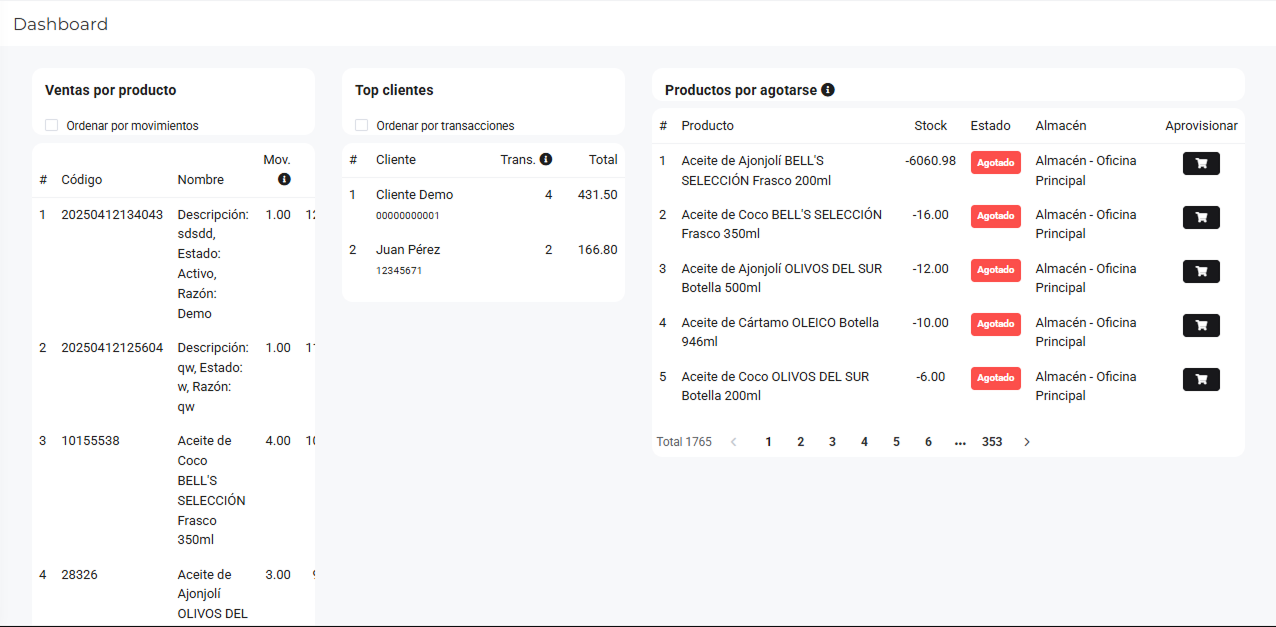The image size is (1276, 627).
Task: Click pagination ellipsis to jump pages
Action: 960,442
